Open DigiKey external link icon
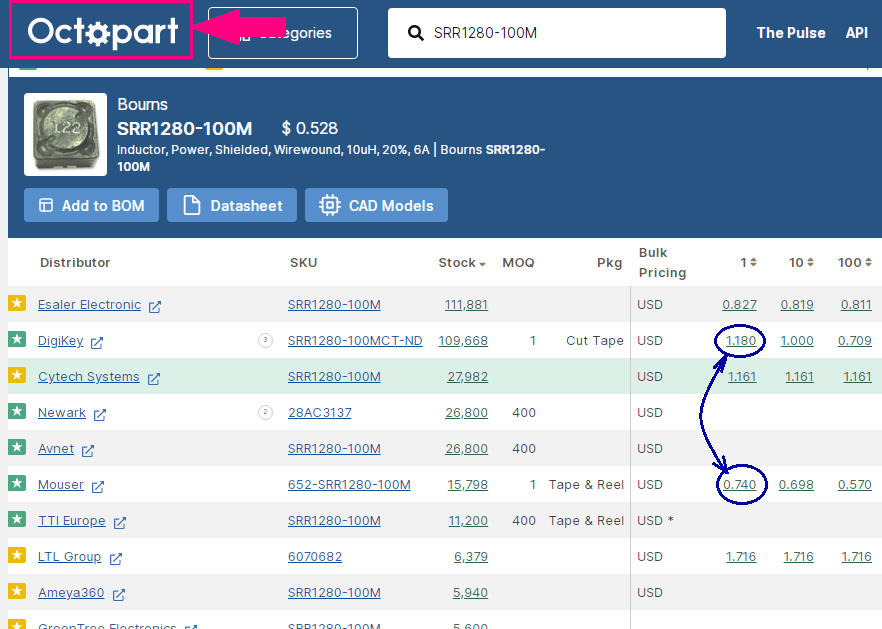Screen dimensions: 882x629 coord(97,343)
